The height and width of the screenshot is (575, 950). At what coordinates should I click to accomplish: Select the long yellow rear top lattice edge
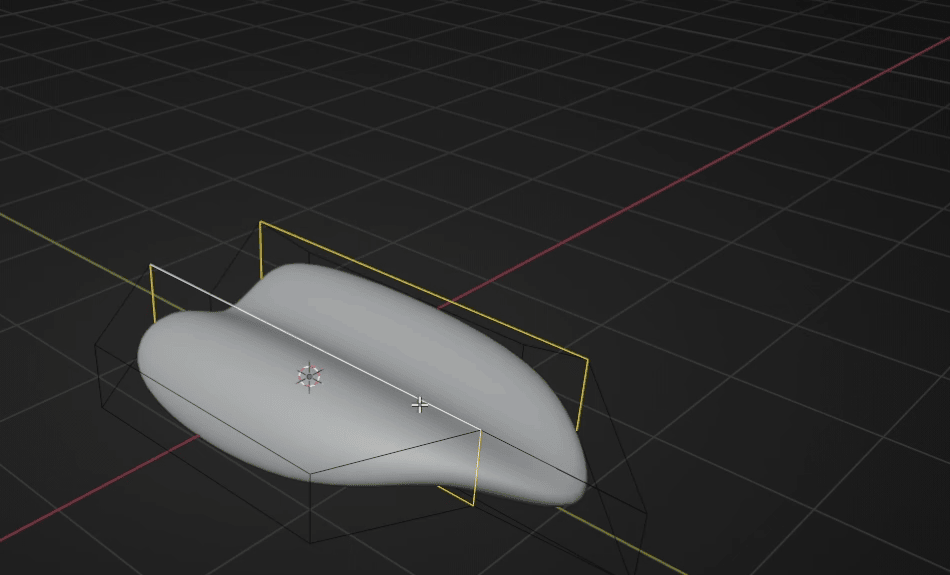pyautogui.click(x=420, y=290)
